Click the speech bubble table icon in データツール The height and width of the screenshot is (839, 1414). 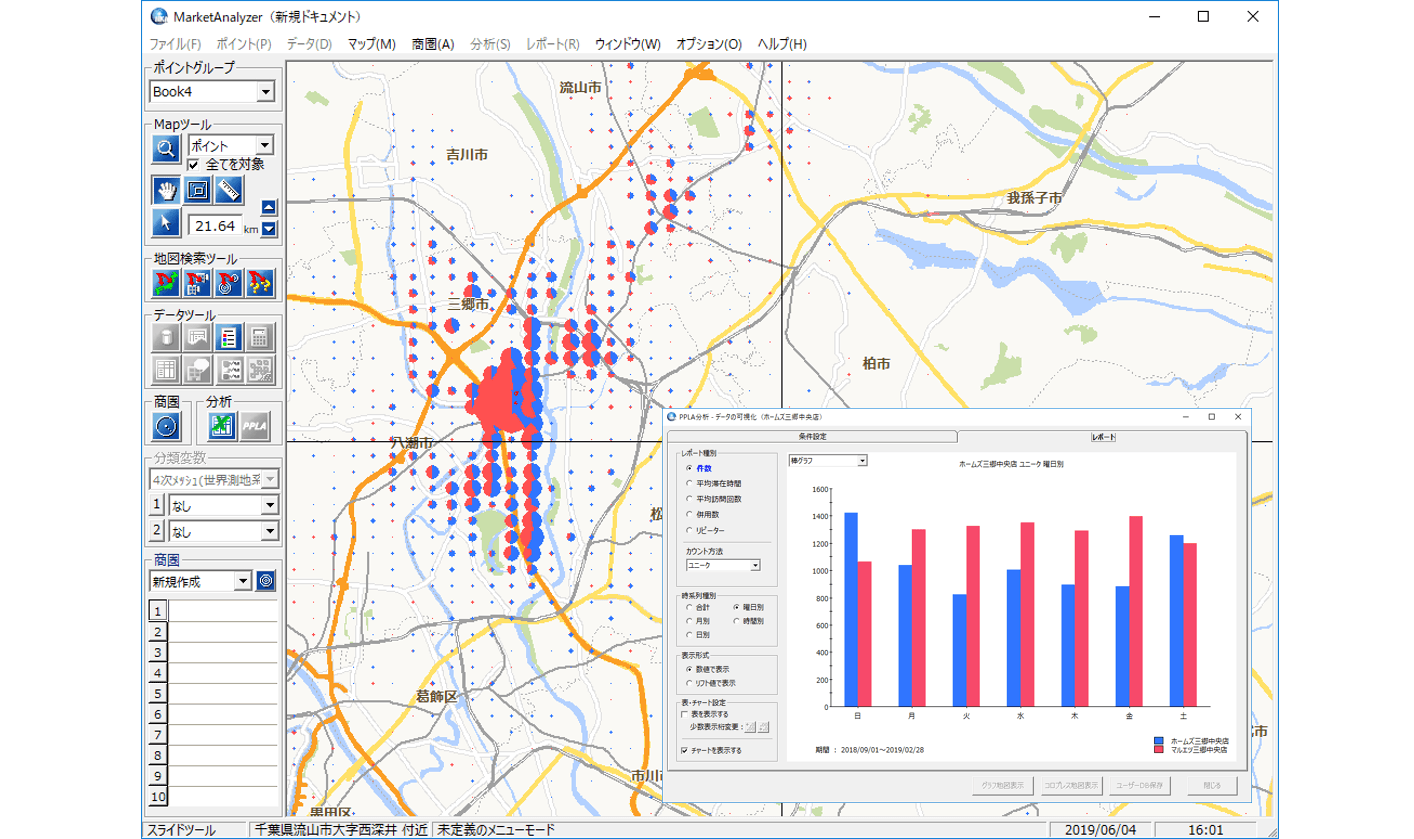click(x=197, y=369)
